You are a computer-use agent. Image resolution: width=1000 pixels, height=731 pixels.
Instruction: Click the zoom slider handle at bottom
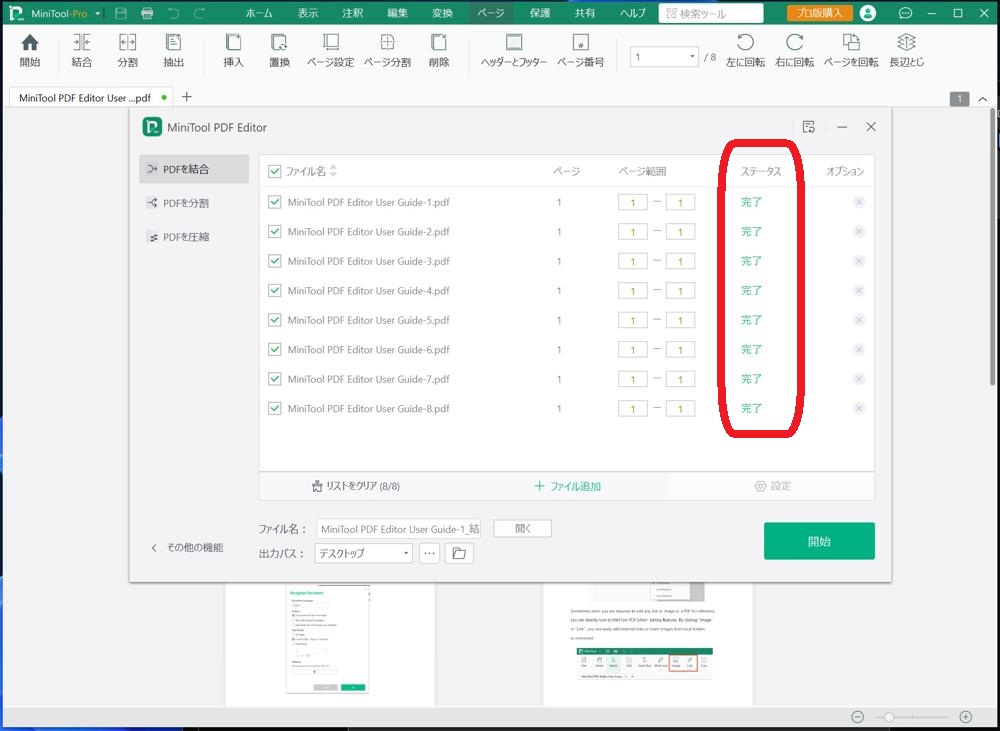pyautogui.click(x=888, y=717)
